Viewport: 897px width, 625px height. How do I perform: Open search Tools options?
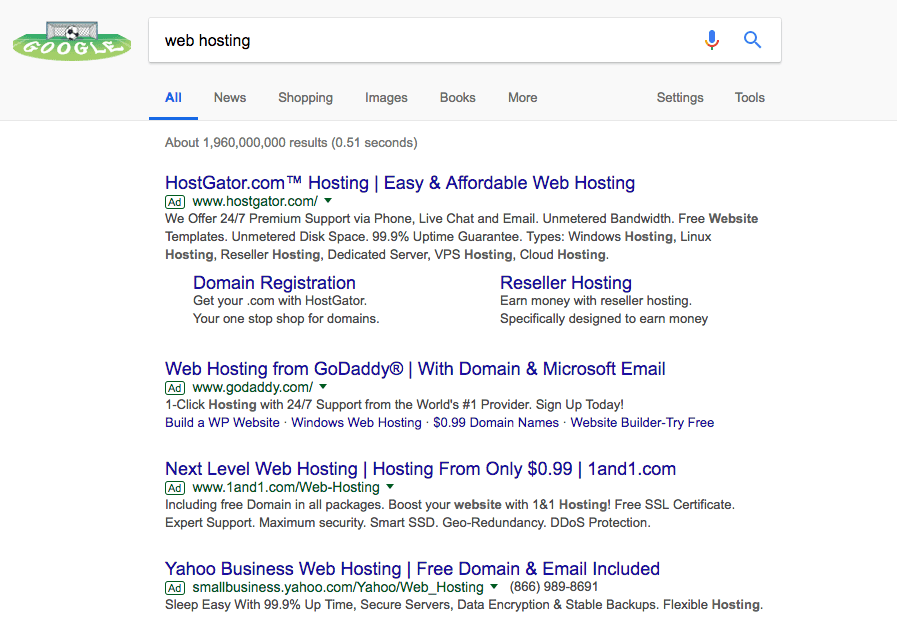coord(750,98)
